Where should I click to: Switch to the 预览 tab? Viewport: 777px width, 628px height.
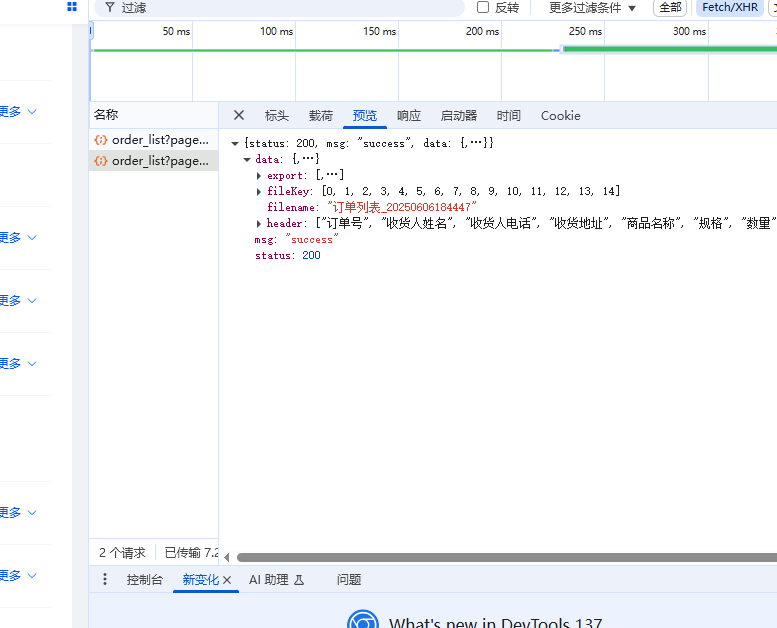(x=365, y=115)
